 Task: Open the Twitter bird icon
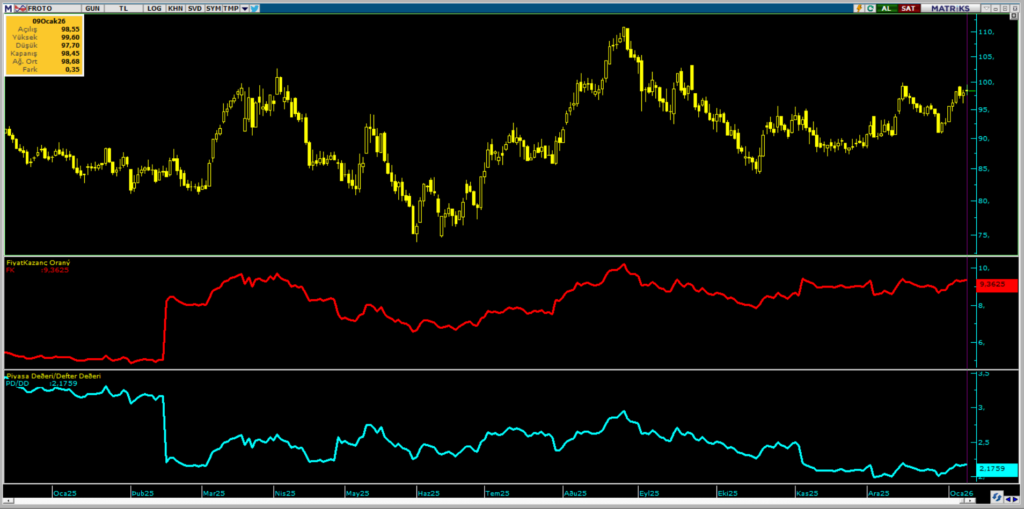[255, 7]
